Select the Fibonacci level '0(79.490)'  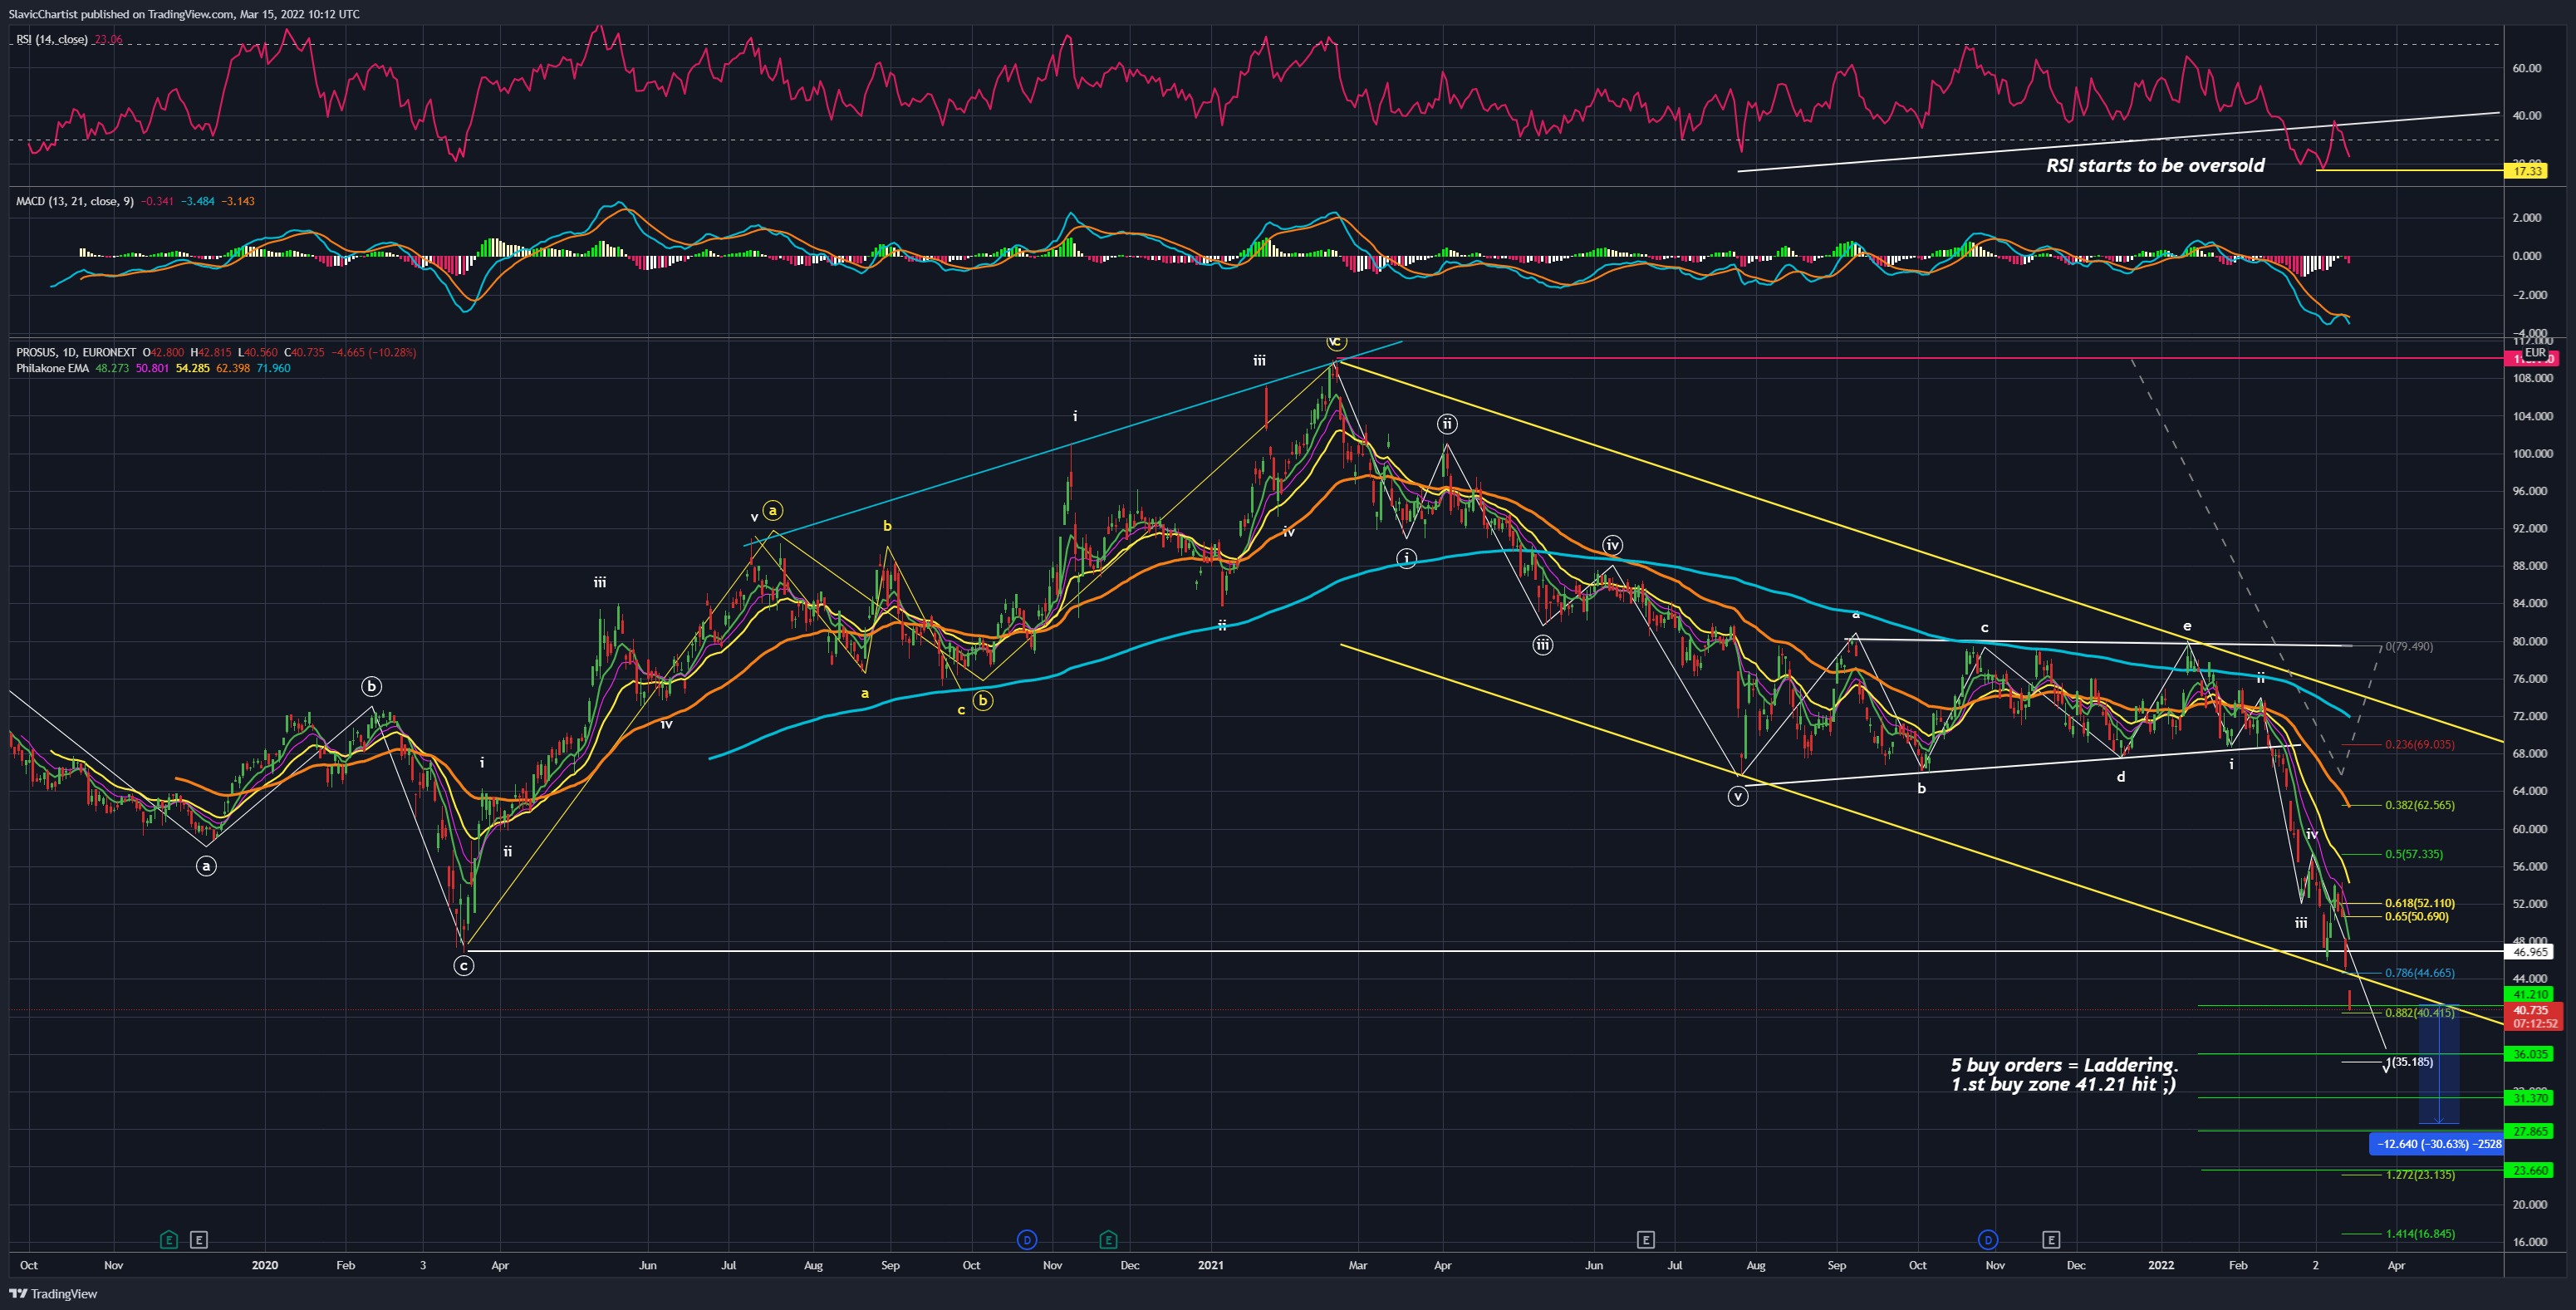click(x=2409, y=646)
